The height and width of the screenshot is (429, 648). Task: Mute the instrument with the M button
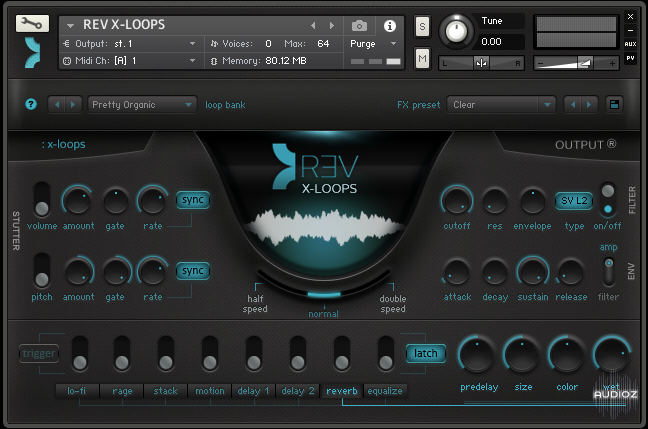422,58
